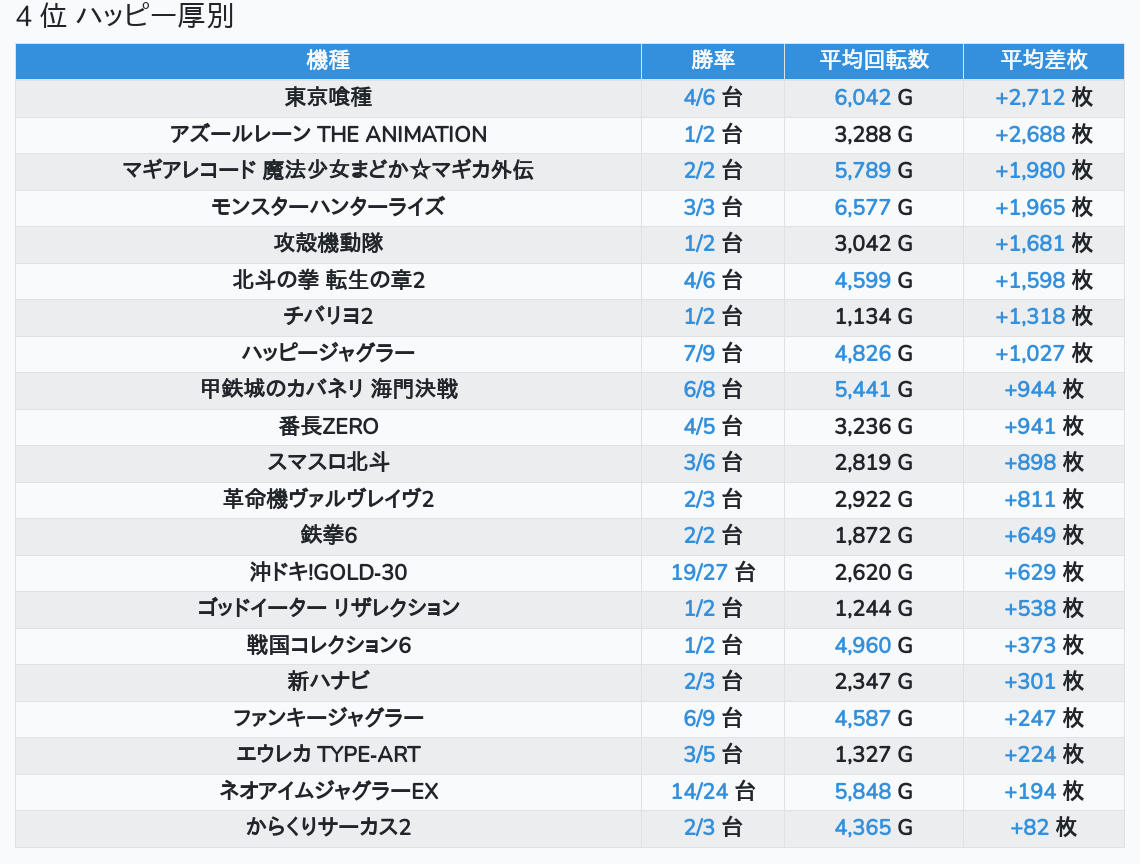The image size is (1140, 864).
Task: Select the 鉄拳6 machine name
Action: click(x=328, y=535)
